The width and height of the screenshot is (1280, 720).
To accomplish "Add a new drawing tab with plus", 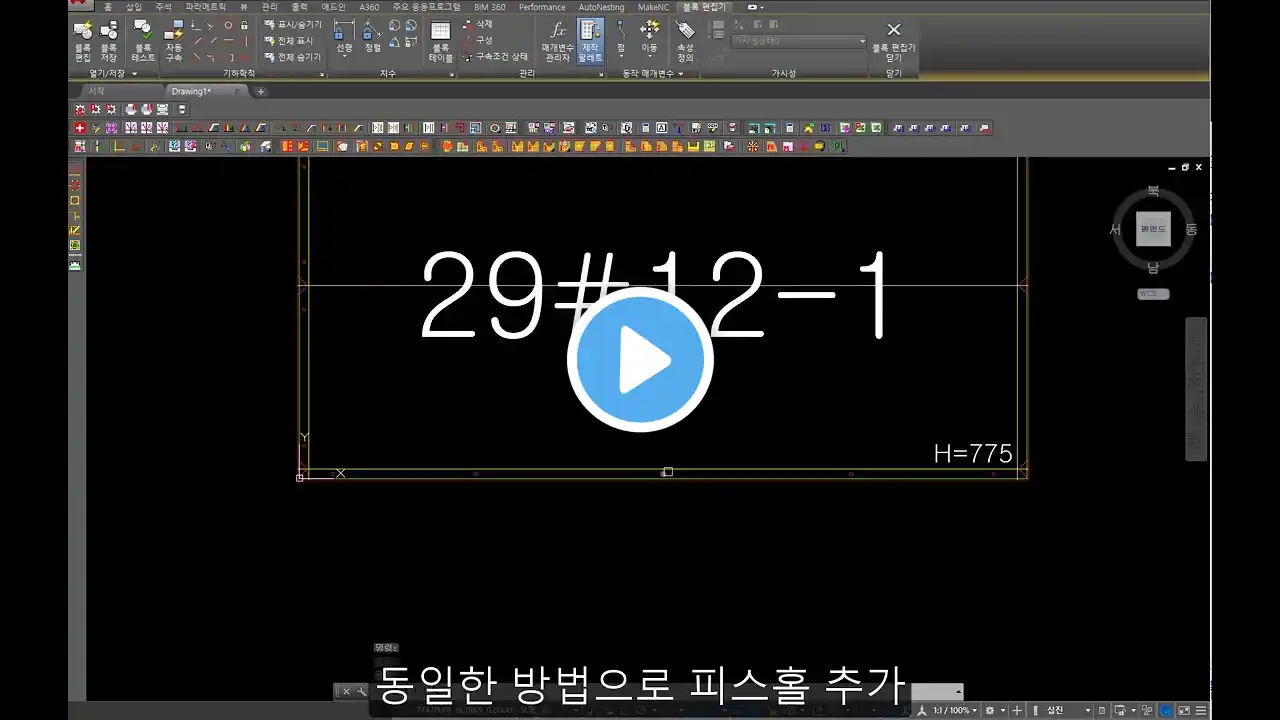I will click(261, 91).
